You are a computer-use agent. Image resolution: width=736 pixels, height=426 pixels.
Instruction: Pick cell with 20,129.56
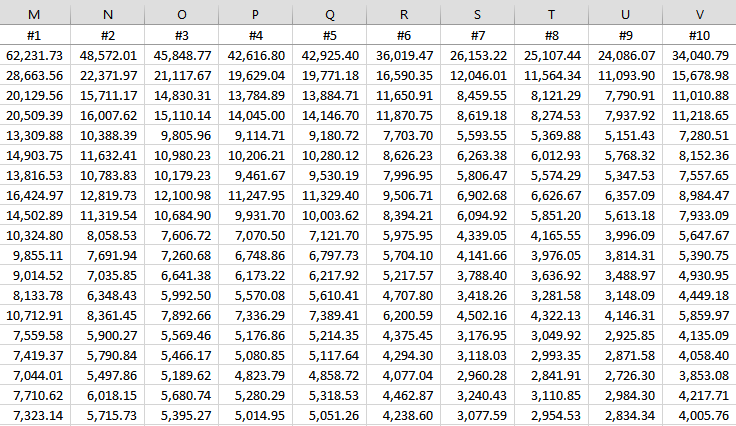[35, 96]
